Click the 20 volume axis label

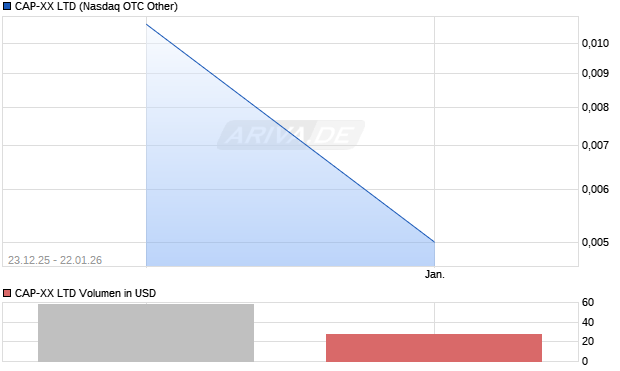(x=588, y=341)
